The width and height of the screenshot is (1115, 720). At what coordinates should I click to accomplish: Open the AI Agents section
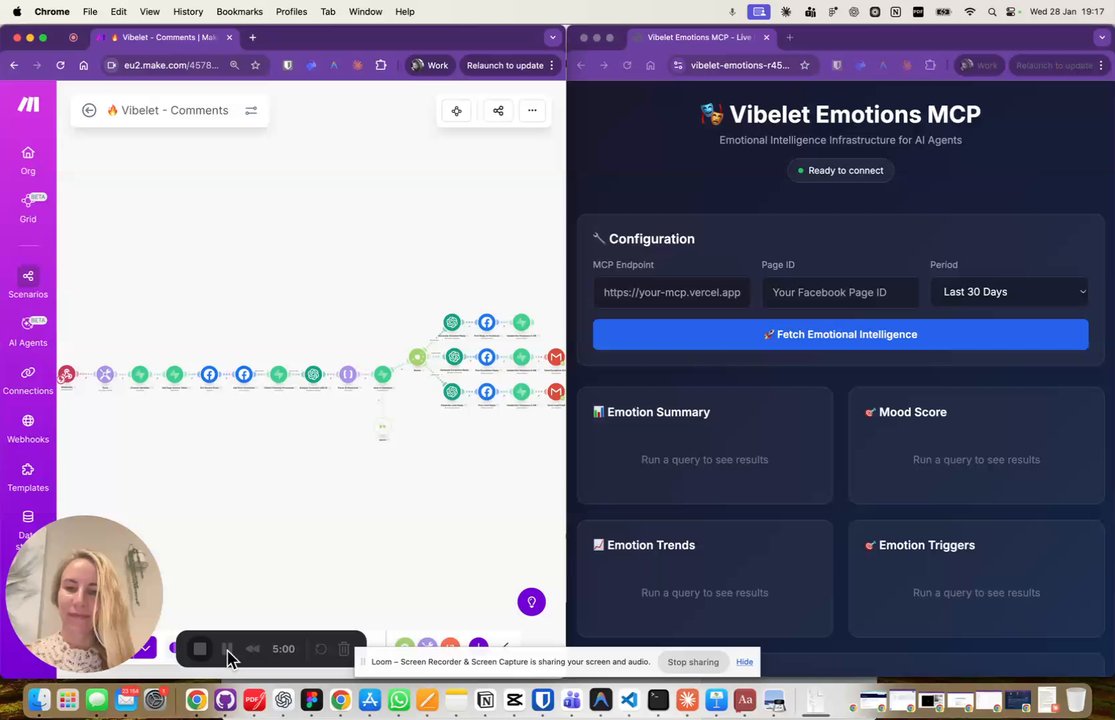coord(28,331)
